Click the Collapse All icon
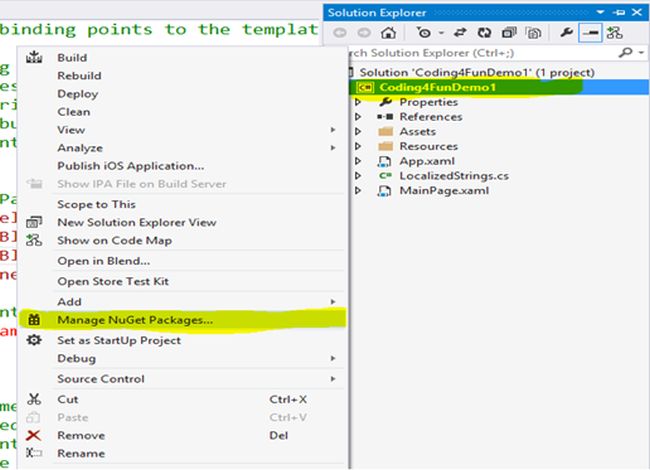Image resolution: width=650 pixels, height=470 pixels. (x=509, y=33)
